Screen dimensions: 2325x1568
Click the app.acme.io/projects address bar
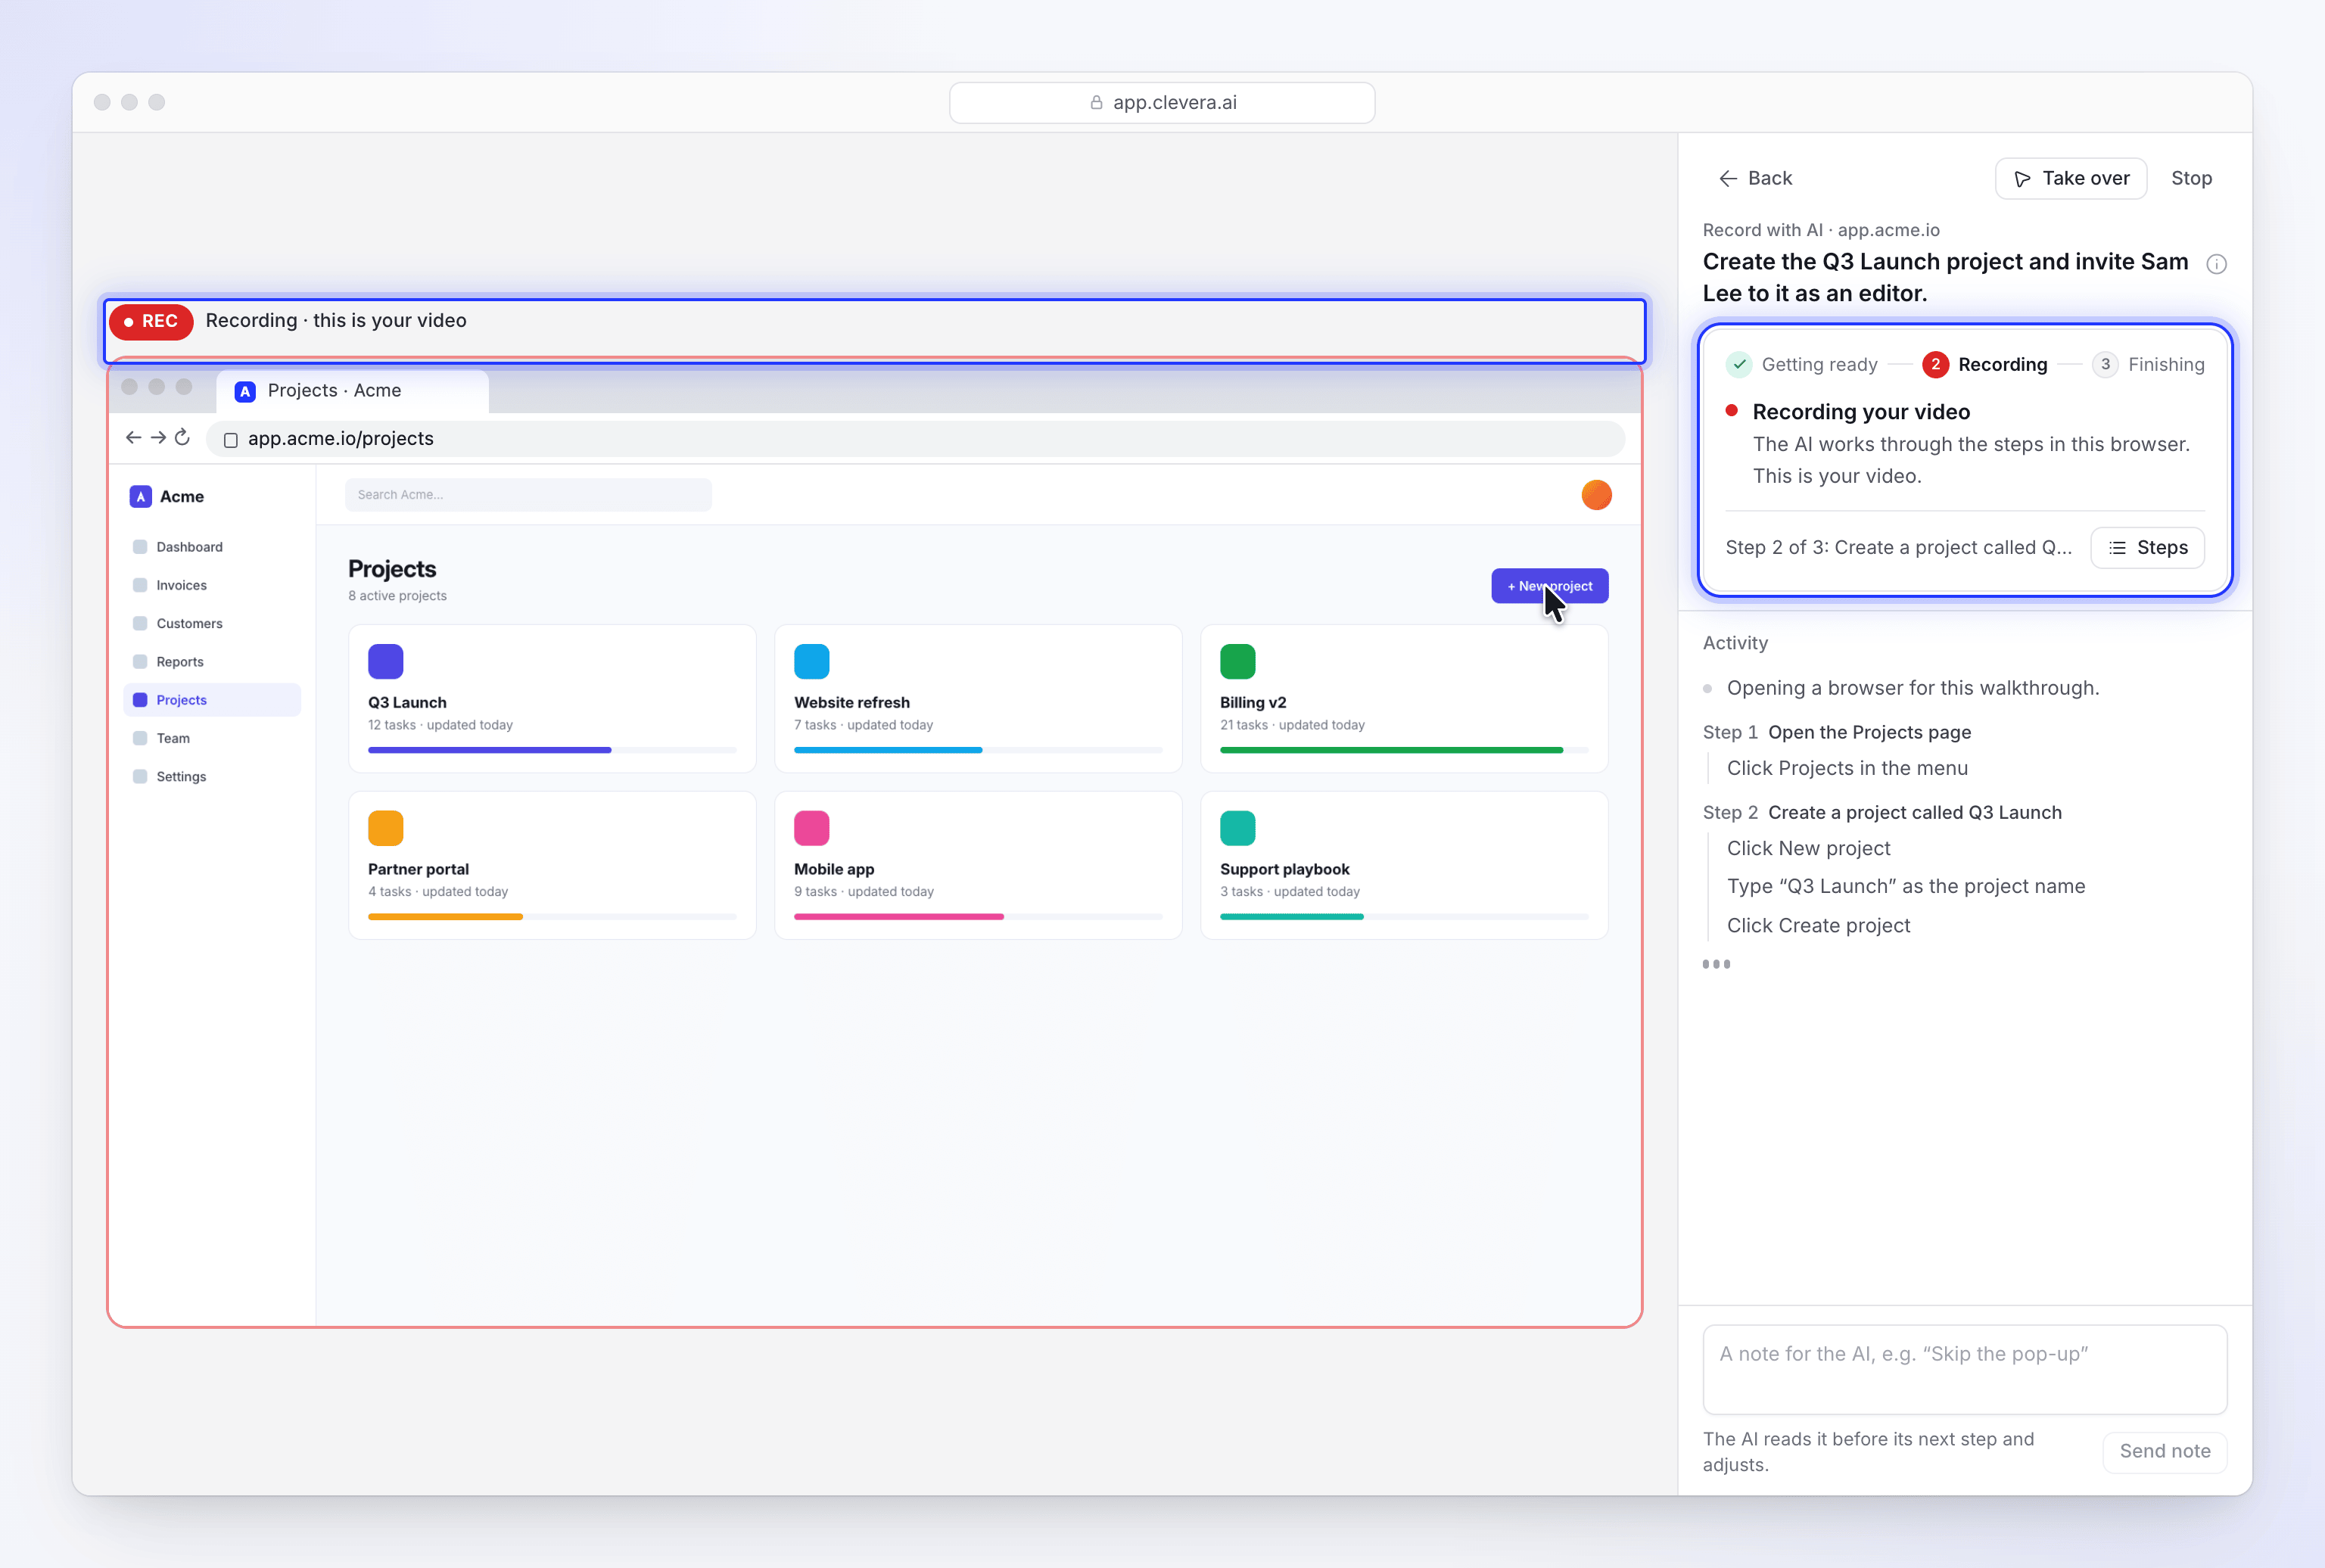915,439
